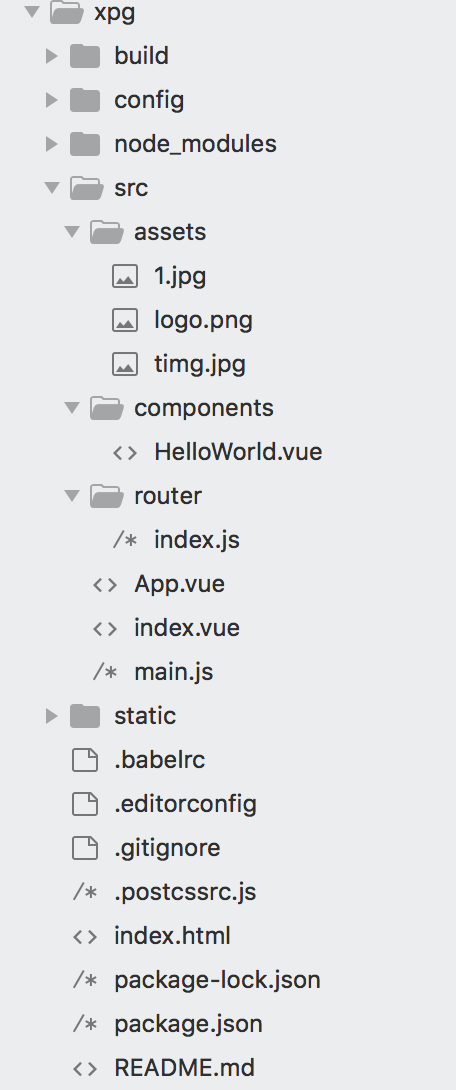This screenshot has width=456, height=1090.
Task: Open index.html from the sidebar
Action: click(x=172, y=936)
